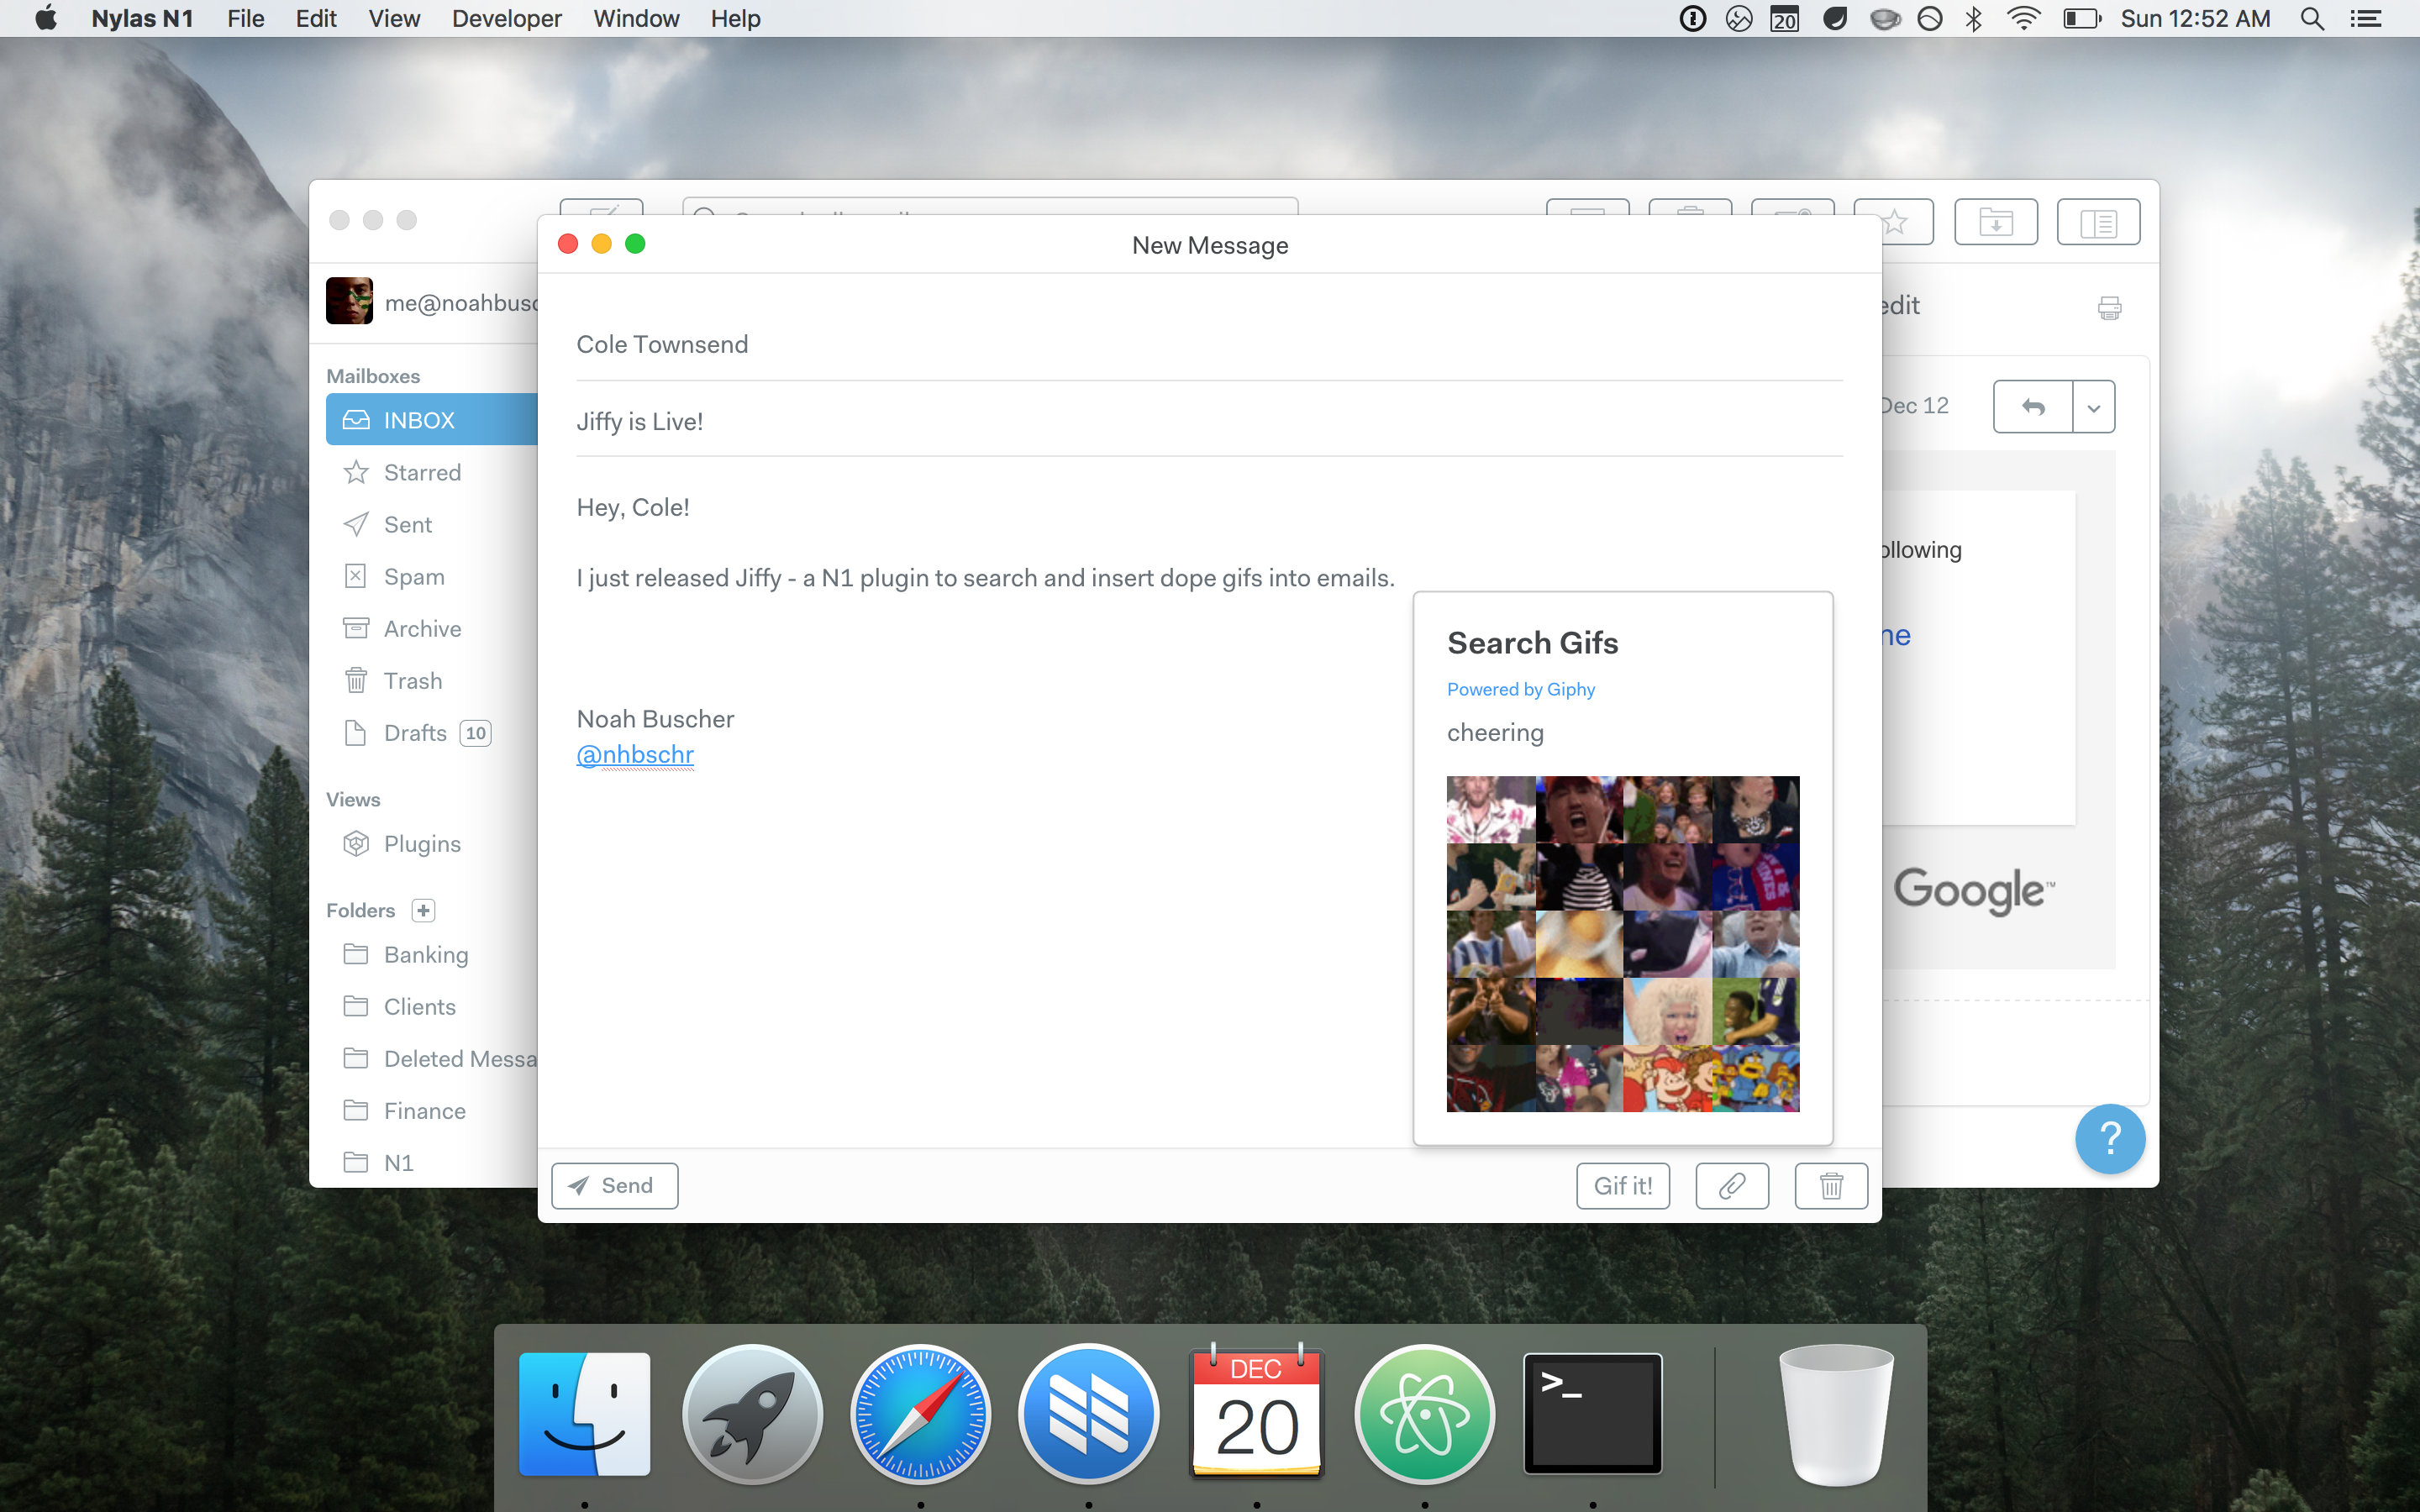The image size is (2420, 1512).
Task: Toggle the sidebar panel layout button
Action: 2098,222
